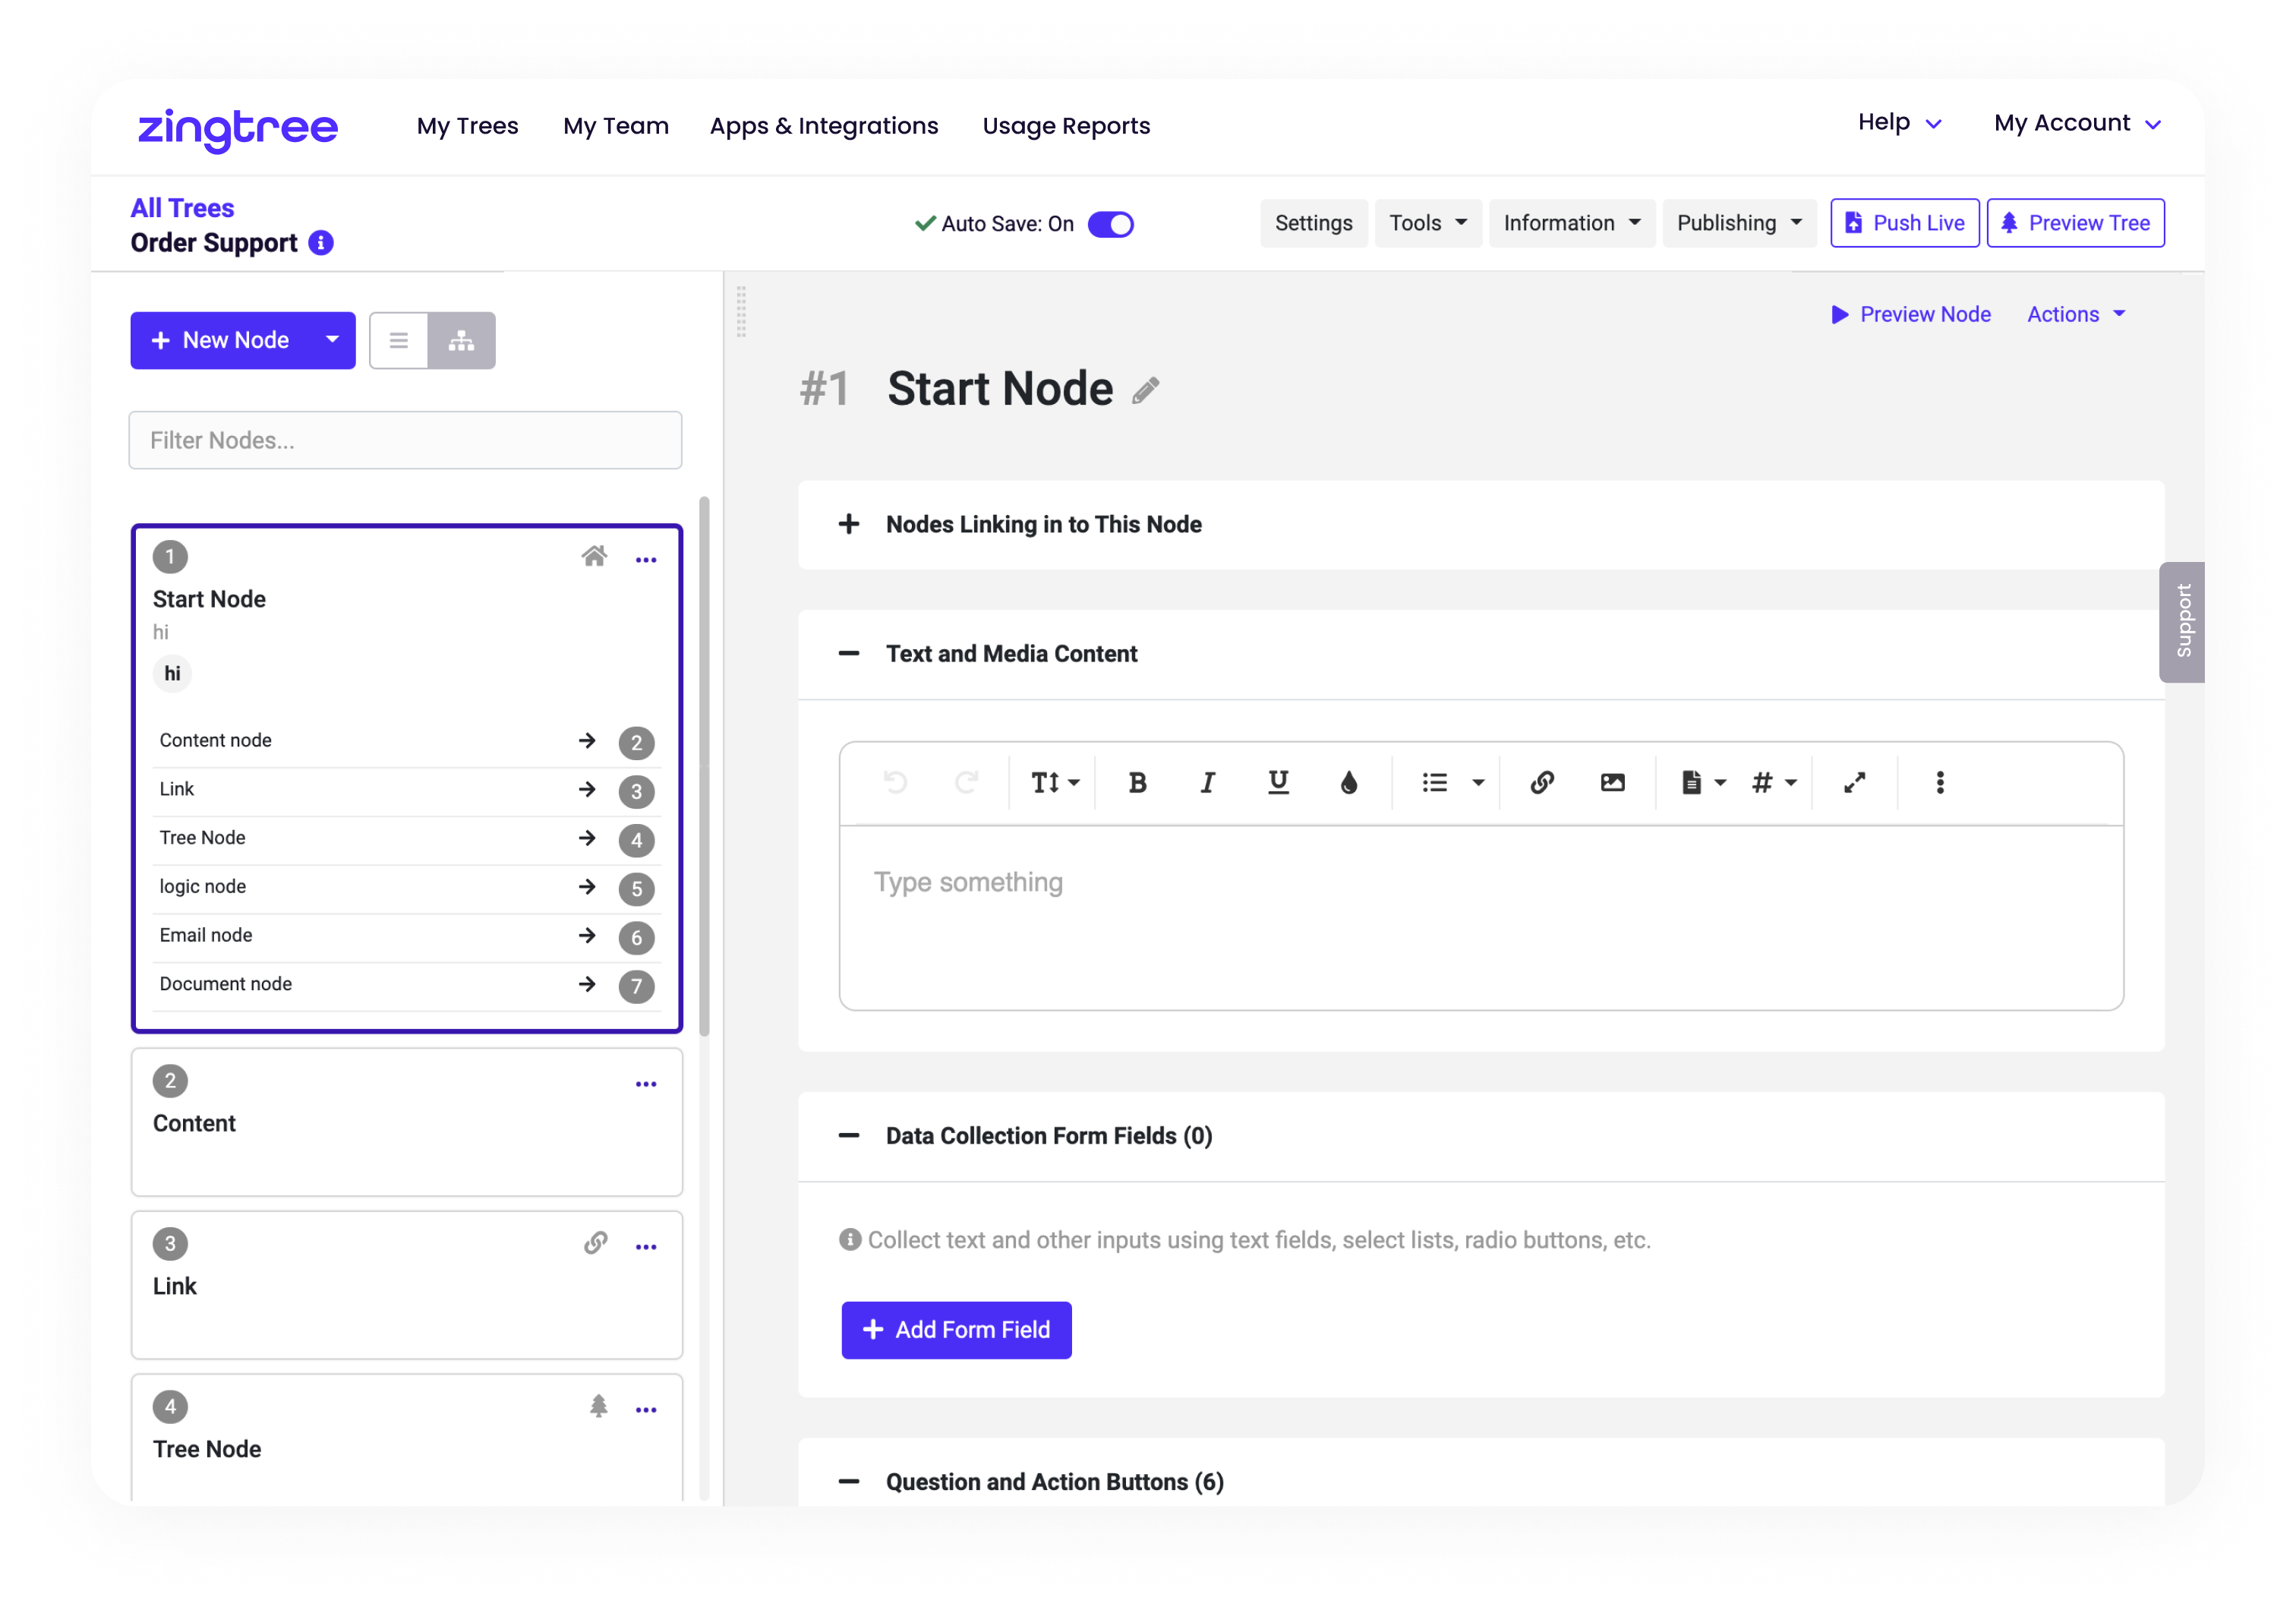Image resolution: width=2296 pixels, height=1610 pixels.
Task: Go to My Trees in top navigation
Action: (468, 126)
